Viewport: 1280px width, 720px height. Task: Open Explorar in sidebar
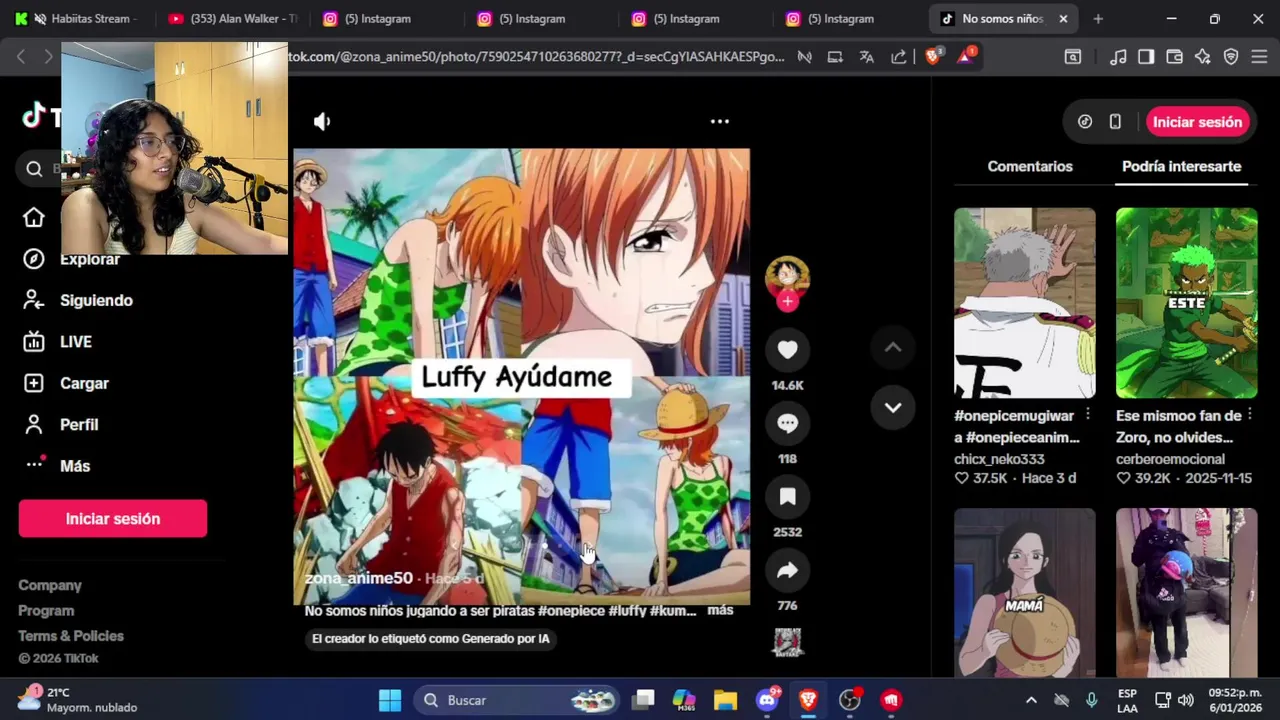(x=90, y=259)
